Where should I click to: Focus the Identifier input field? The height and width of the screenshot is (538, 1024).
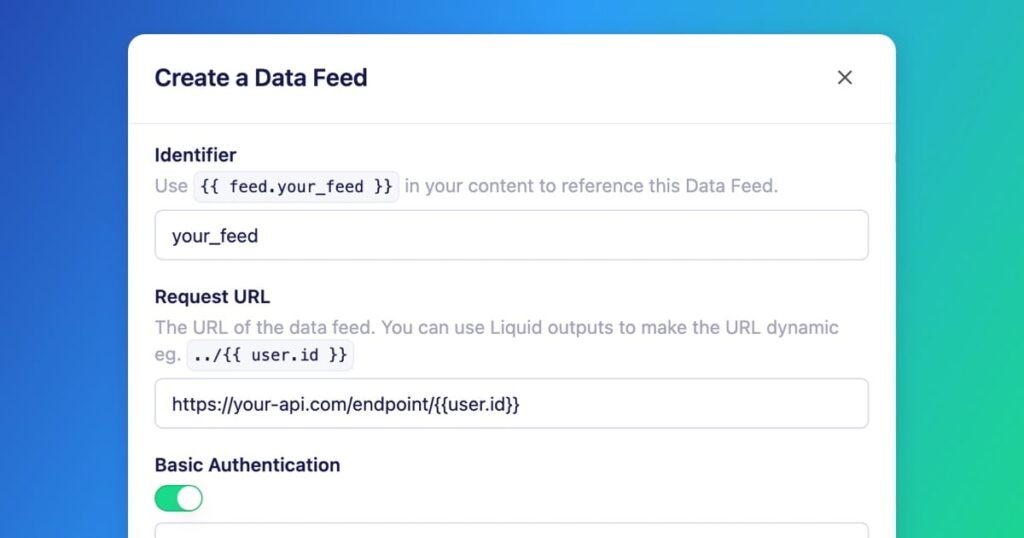pos(511,236)
